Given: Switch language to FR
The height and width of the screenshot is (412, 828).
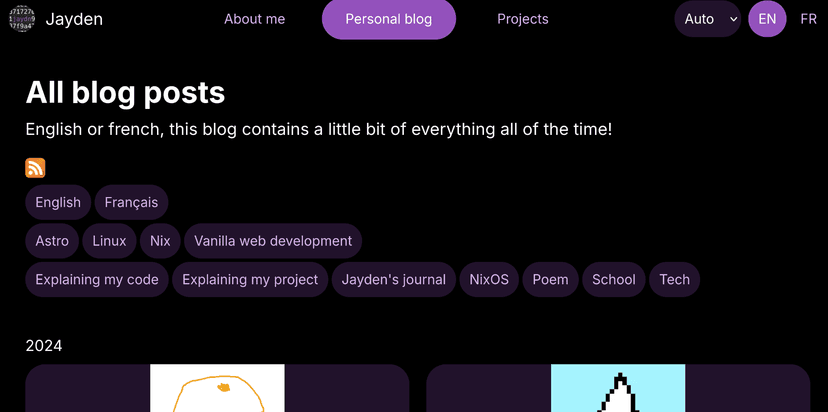Looking at the screenshot, I should click(808, 19).
